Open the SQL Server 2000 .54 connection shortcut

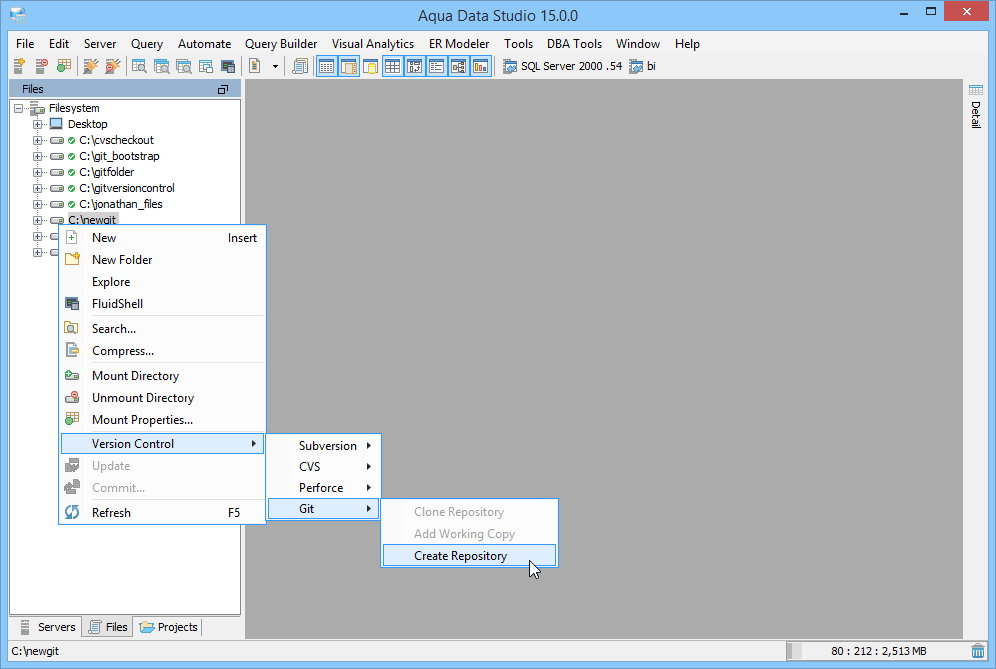[x=563, y=66]
